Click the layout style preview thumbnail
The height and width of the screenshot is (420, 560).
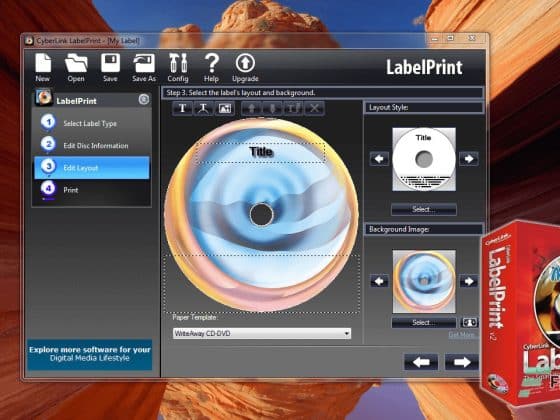point(424,159)
